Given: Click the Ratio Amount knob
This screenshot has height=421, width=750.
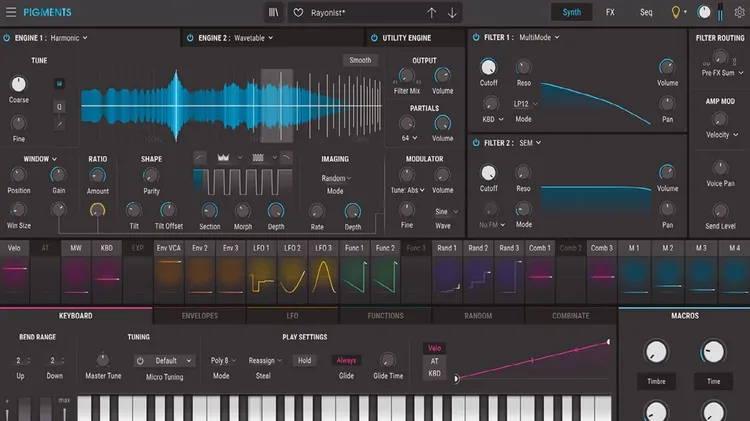Looking at the screenshot, I should pos(98,176).
